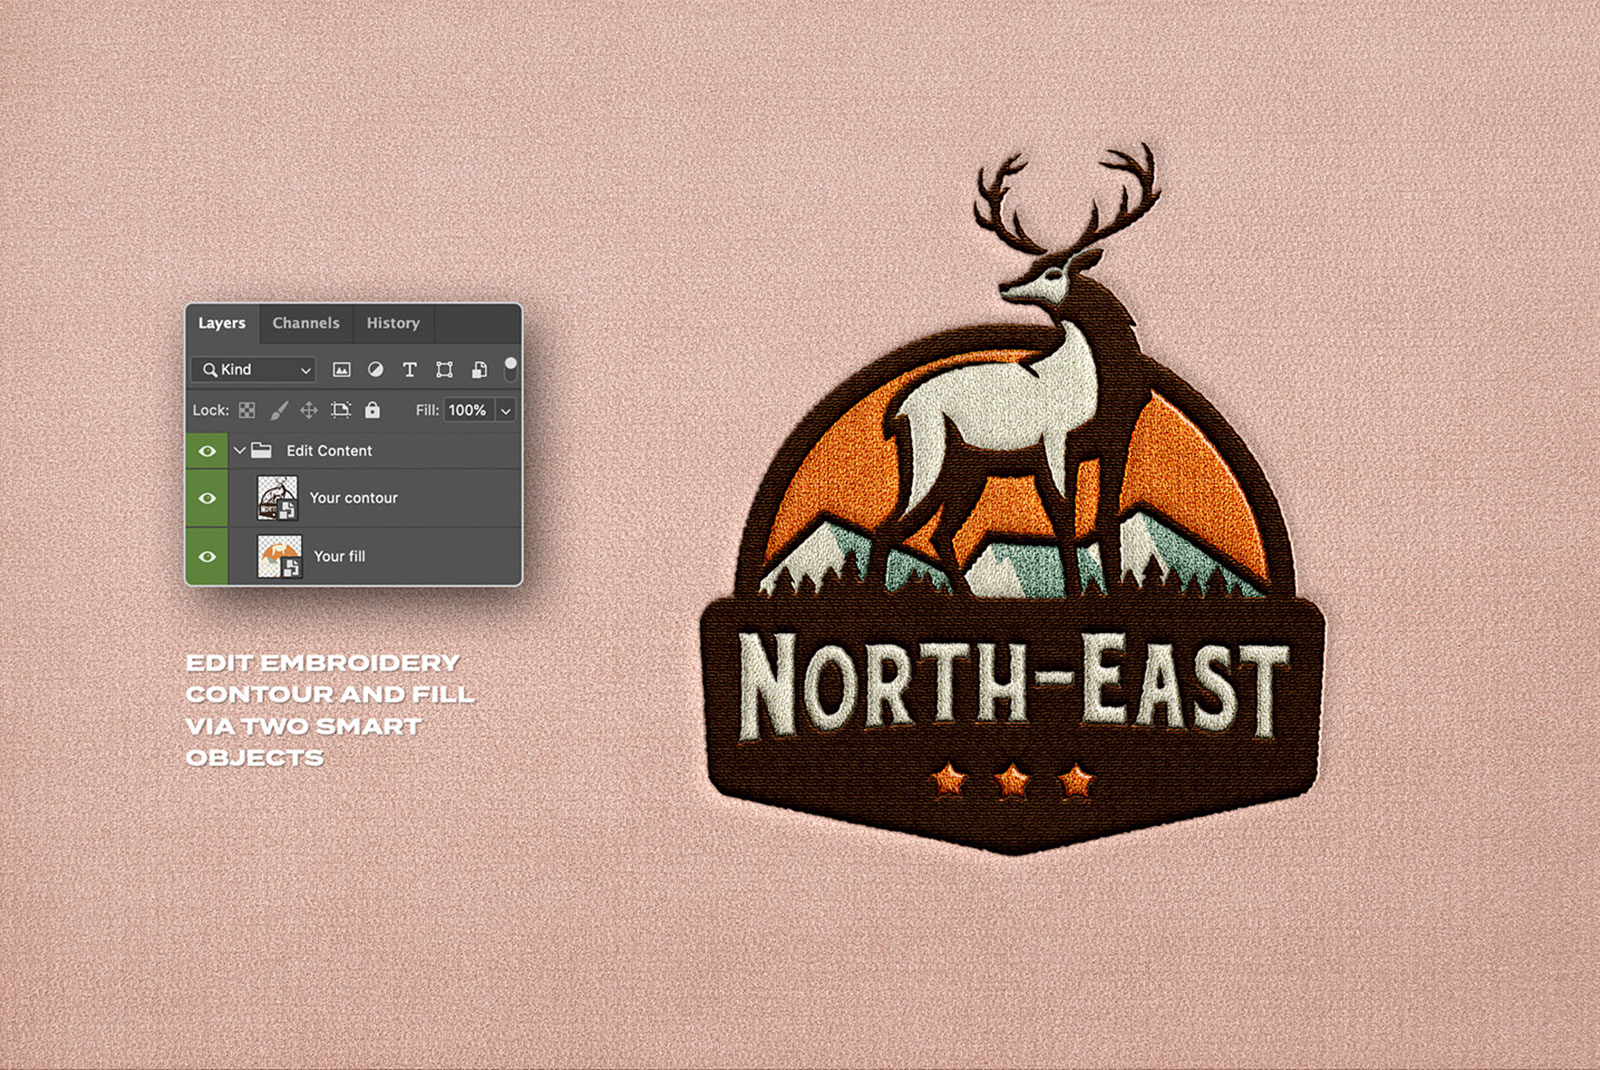Screen dimensions: 1600x1070
Task: Turn off layer filtering with the switch
Action: coord(510,370)
